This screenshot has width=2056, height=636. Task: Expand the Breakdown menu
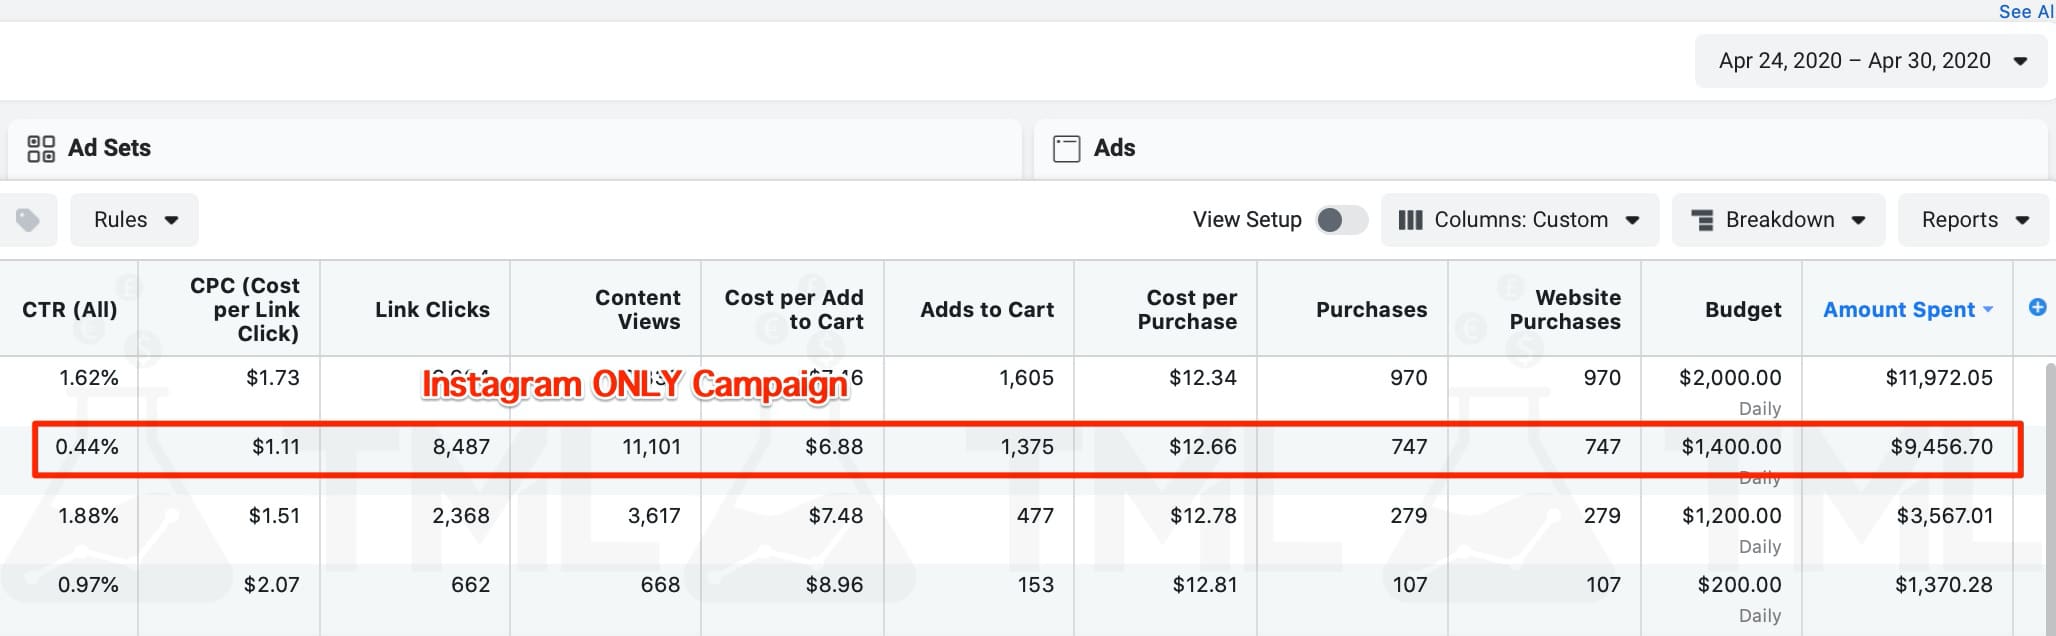1778,220
